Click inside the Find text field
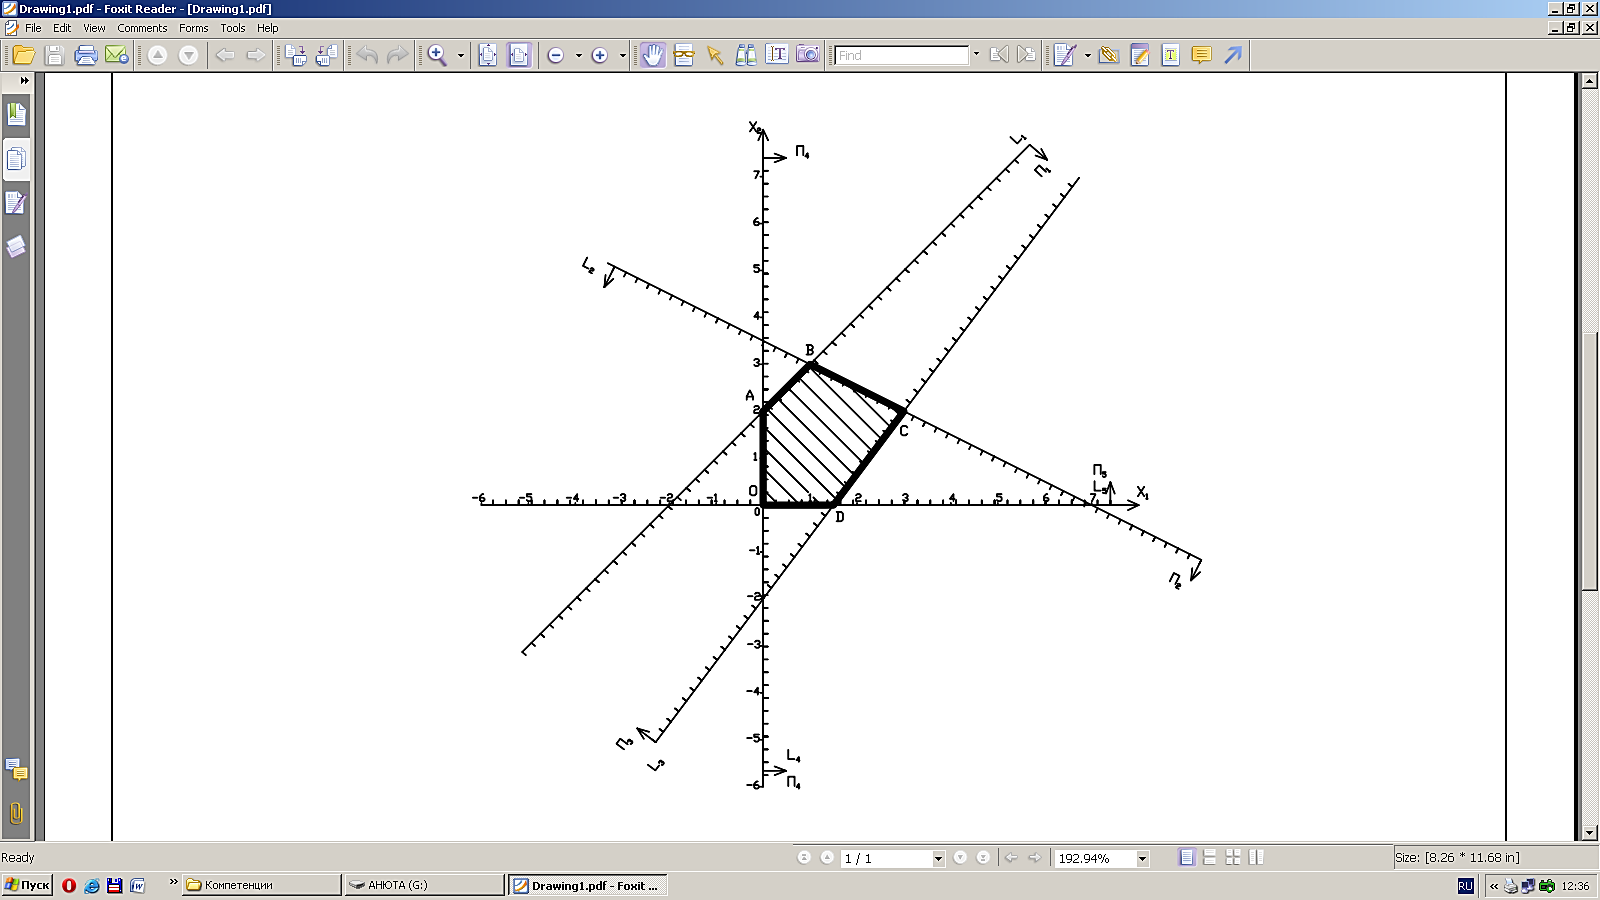Screen dimensions: 1600x900 [x=902, y=55]
